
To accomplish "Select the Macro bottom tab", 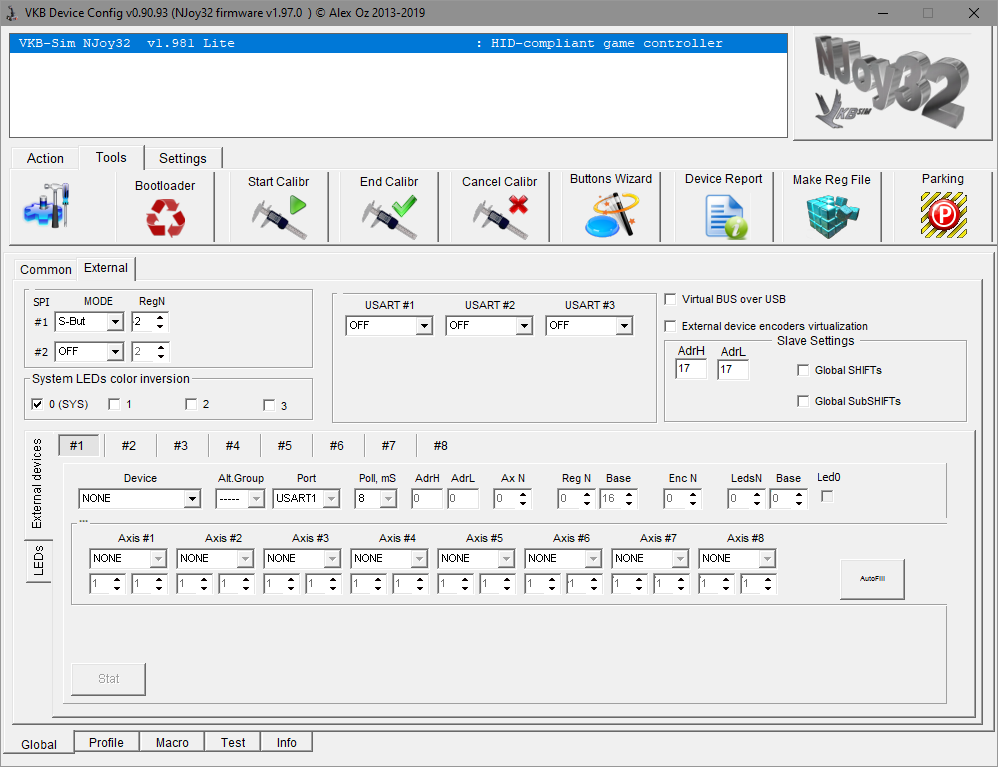I will tap(172, 742).
